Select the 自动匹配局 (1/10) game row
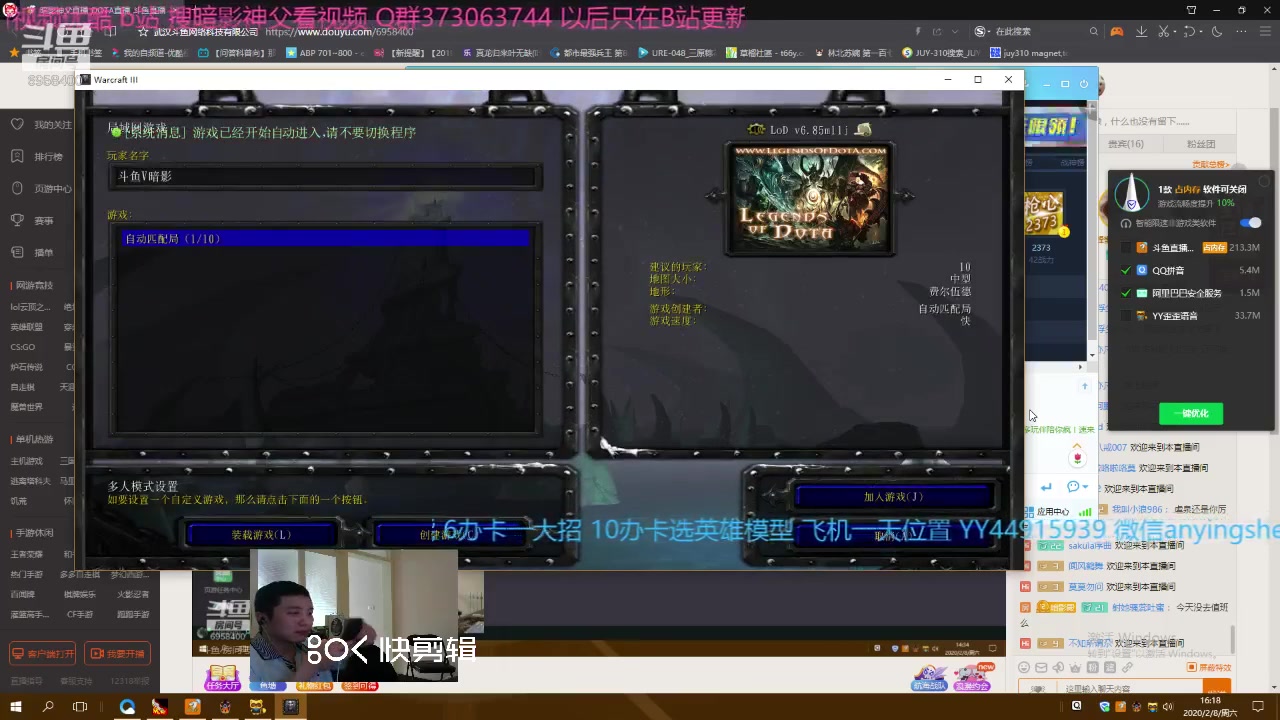Viewport: 1280px width, 720px height. click(325, 239)
